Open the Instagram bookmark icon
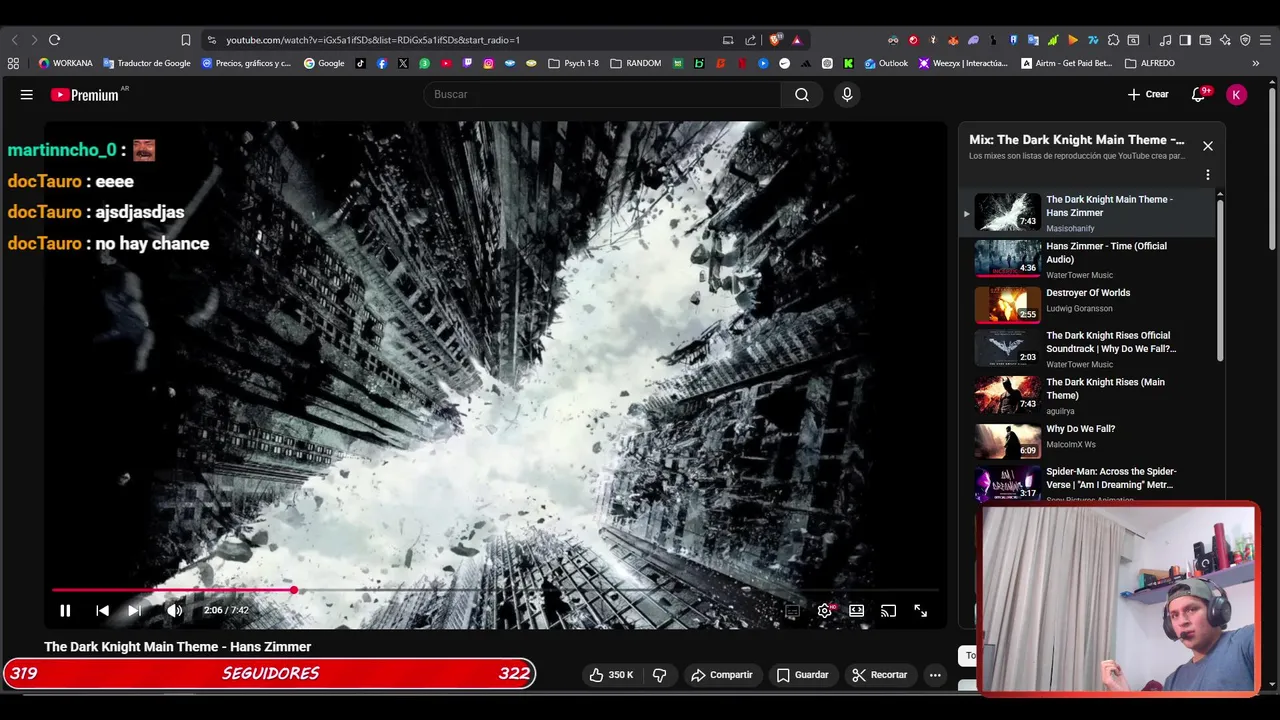This screenshot has height=720, width=1280. click(488, 63)
